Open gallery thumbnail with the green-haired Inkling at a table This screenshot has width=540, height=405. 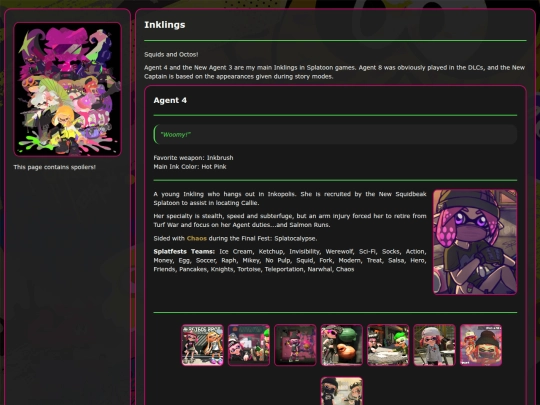(x=388, y=345)
